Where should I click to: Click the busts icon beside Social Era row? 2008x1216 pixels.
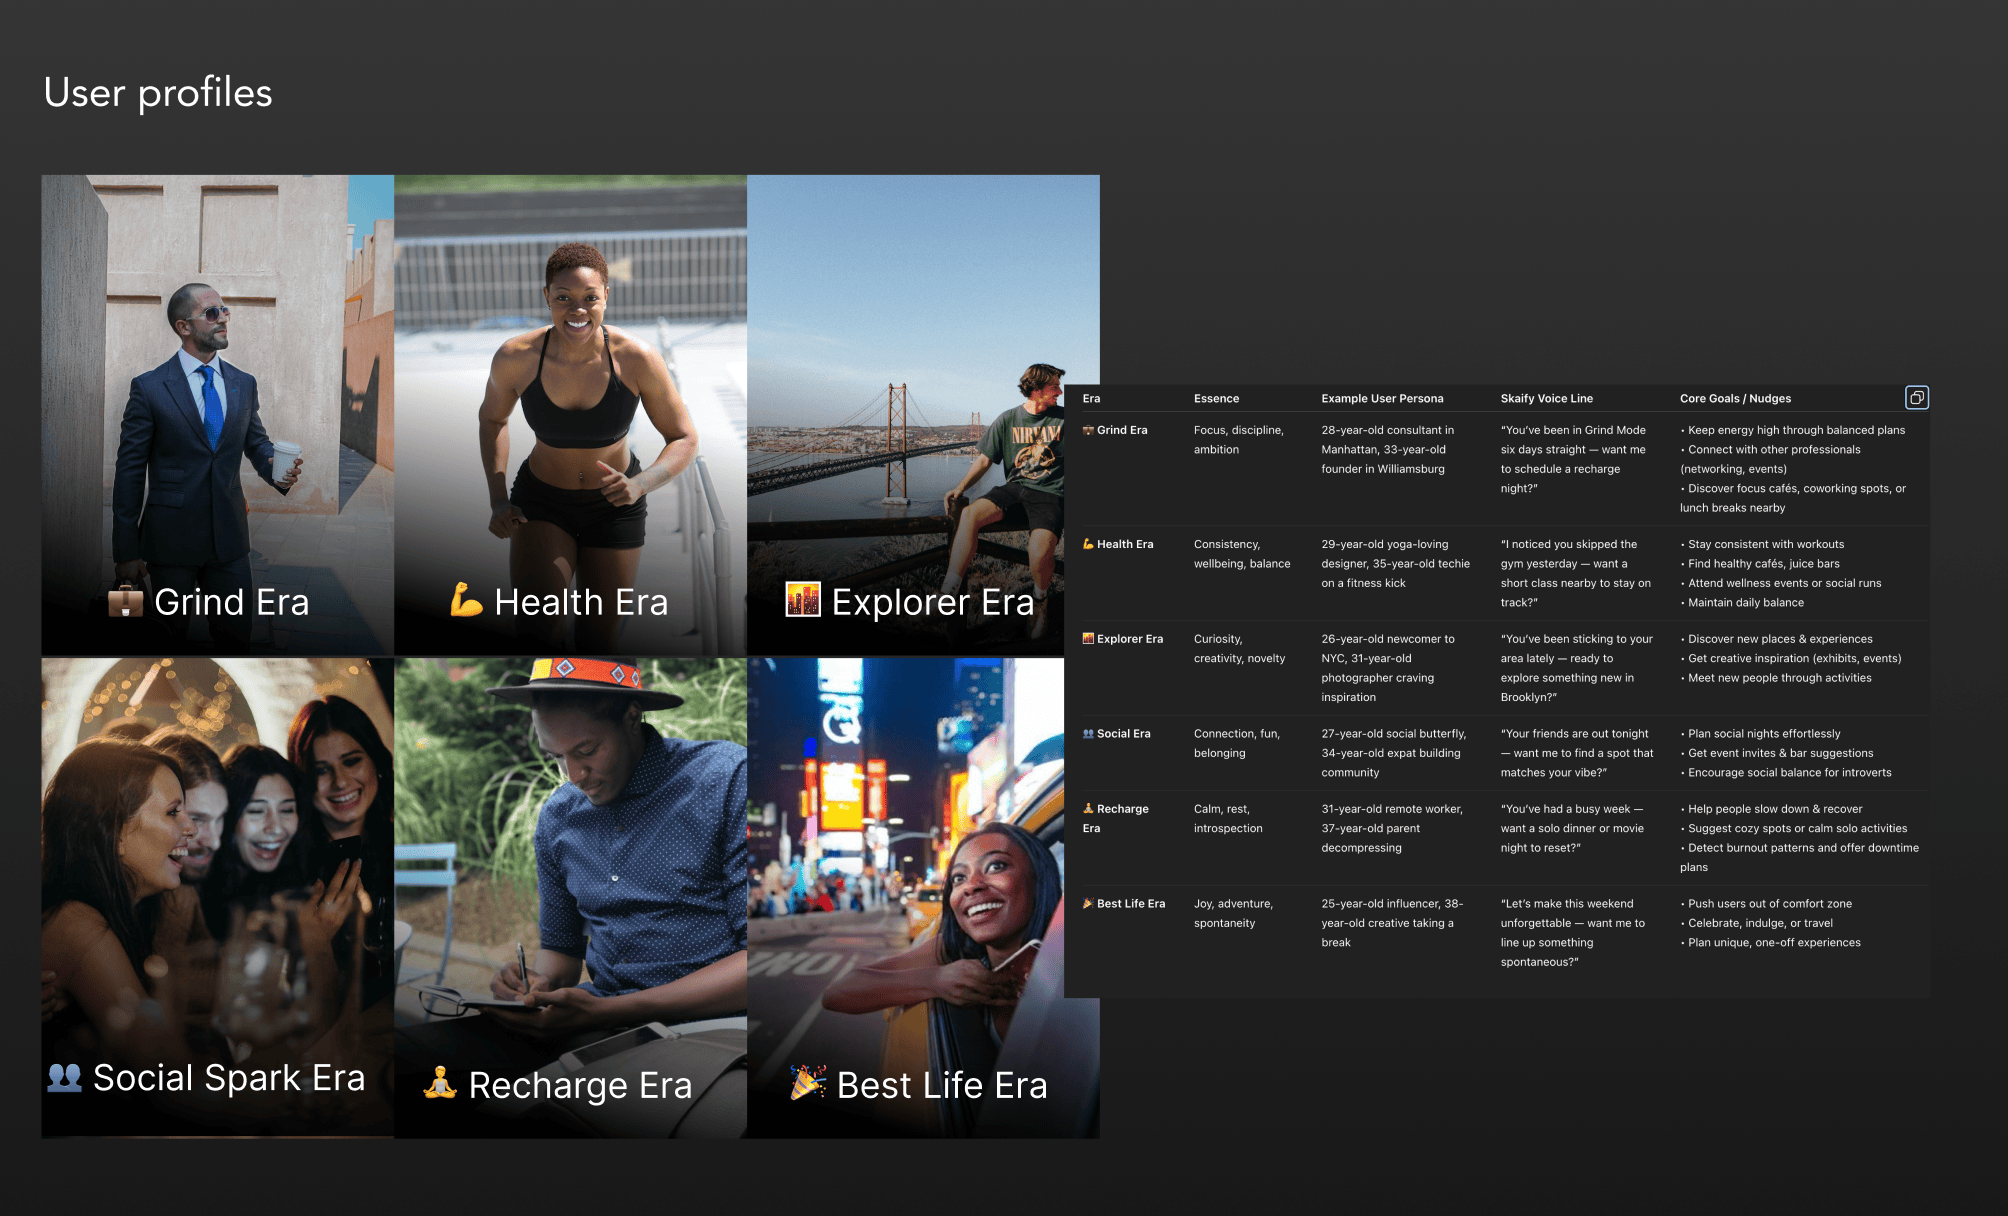[x=1087, y=733]
